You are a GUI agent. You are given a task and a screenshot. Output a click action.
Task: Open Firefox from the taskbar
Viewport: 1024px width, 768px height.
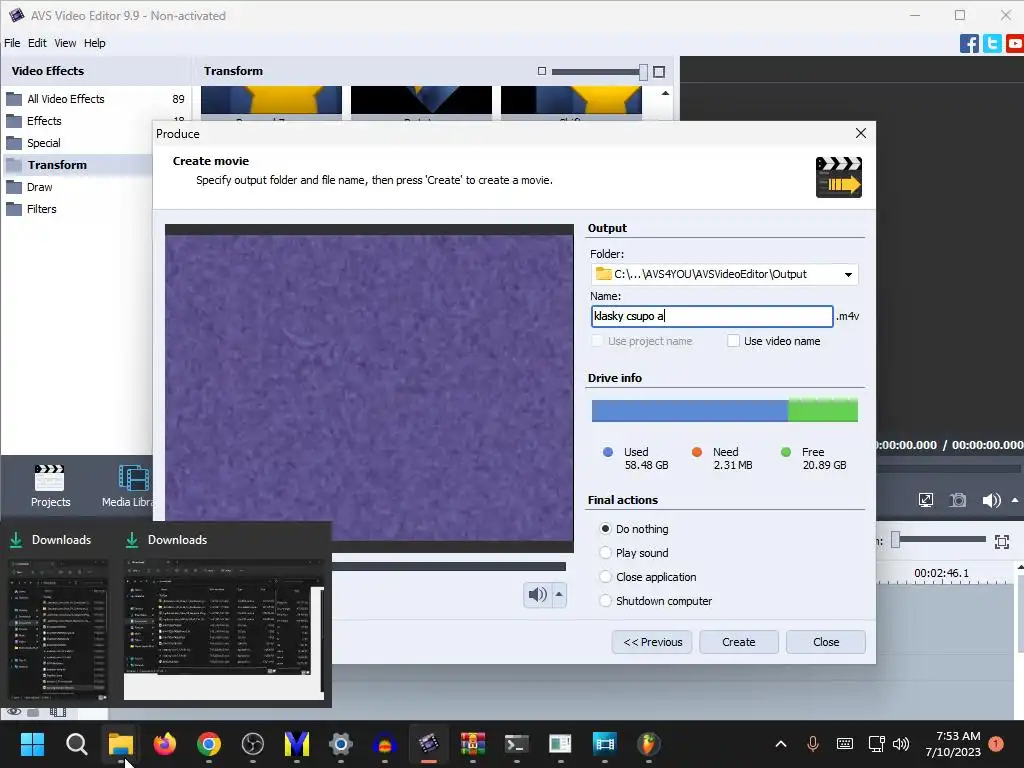[165, 744]
